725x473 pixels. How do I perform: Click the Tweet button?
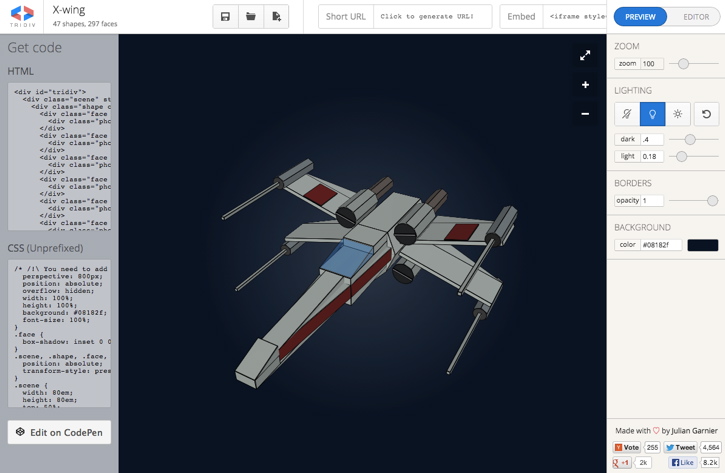tap(681, 448)
